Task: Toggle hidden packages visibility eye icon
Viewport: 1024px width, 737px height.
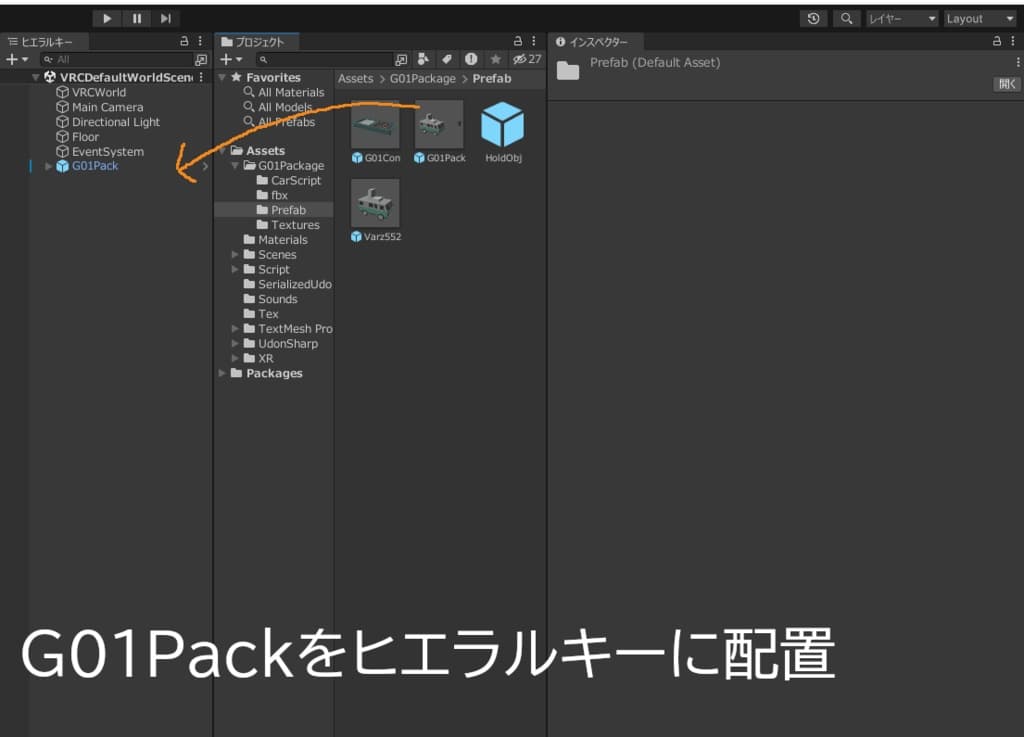Action: [519, 59]
